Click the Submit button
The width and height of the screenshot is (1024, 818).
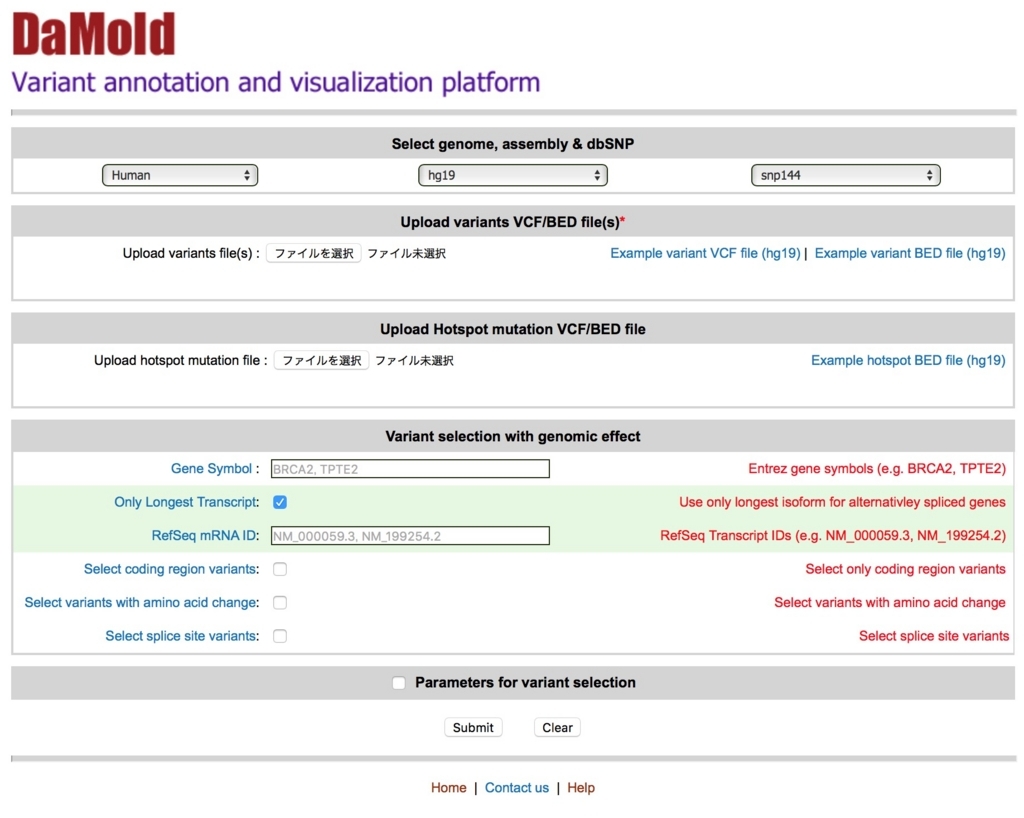coord(473,727)
